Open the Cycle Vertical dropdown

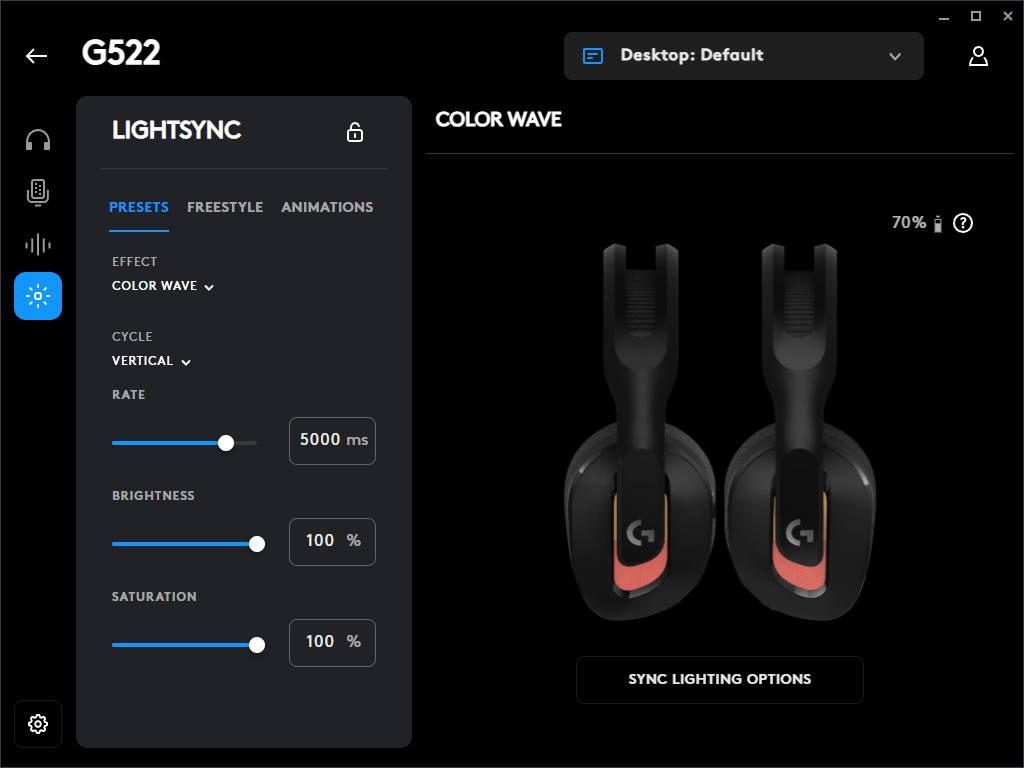(151, 361)
